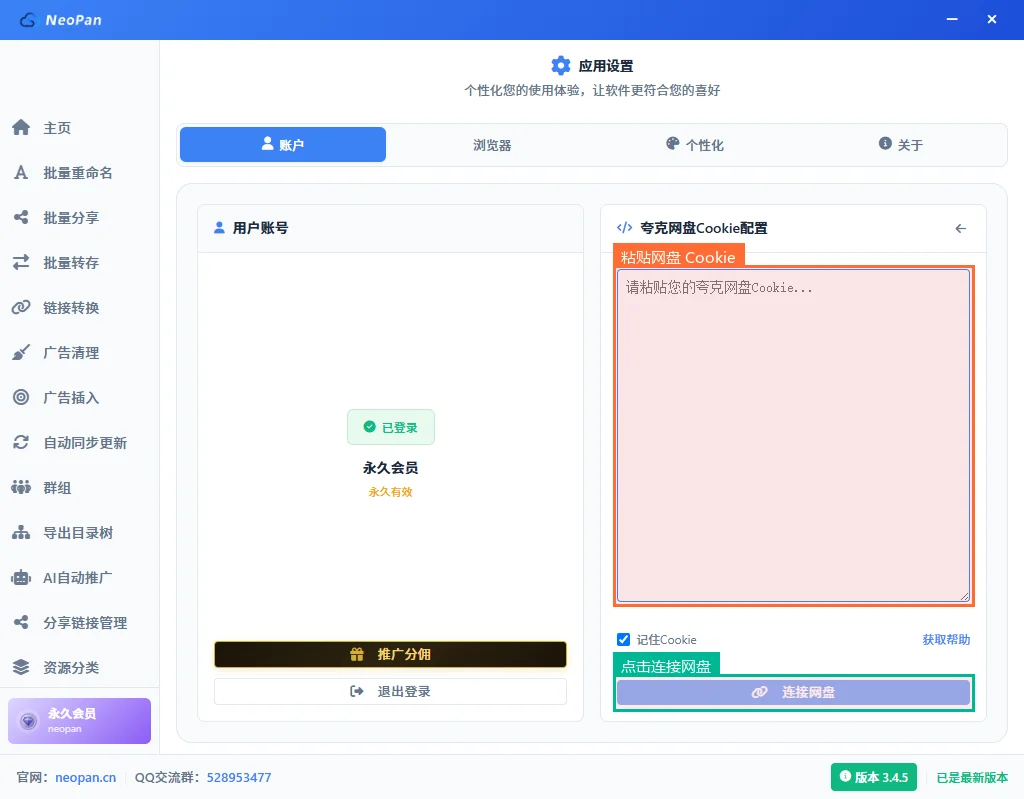Viewport: 1024px width, 799px height.
Task: Click the gear icon beside 应用设置
Action: pyautogui.click(x=560, y=65)
